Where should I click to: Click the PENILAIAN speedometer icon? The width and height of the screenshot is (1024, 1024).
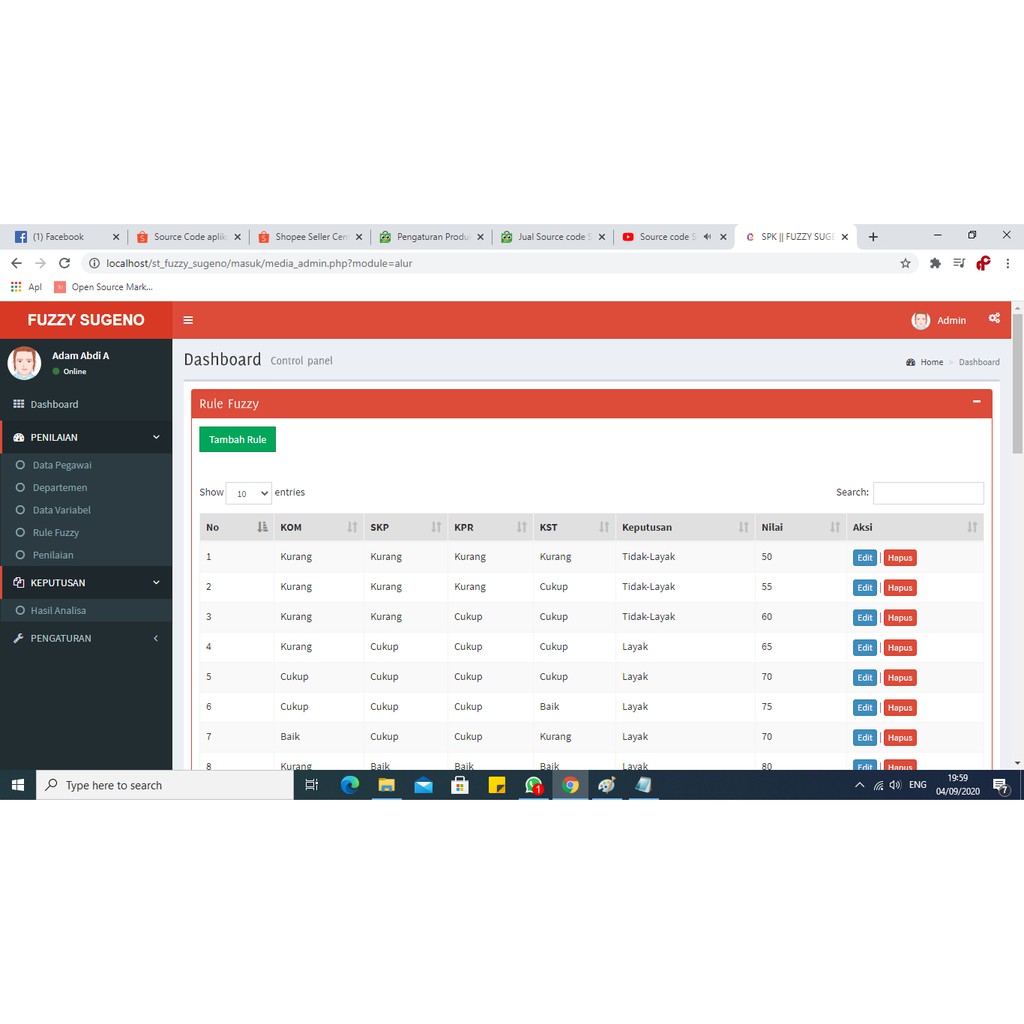click(x=20, y=437)
